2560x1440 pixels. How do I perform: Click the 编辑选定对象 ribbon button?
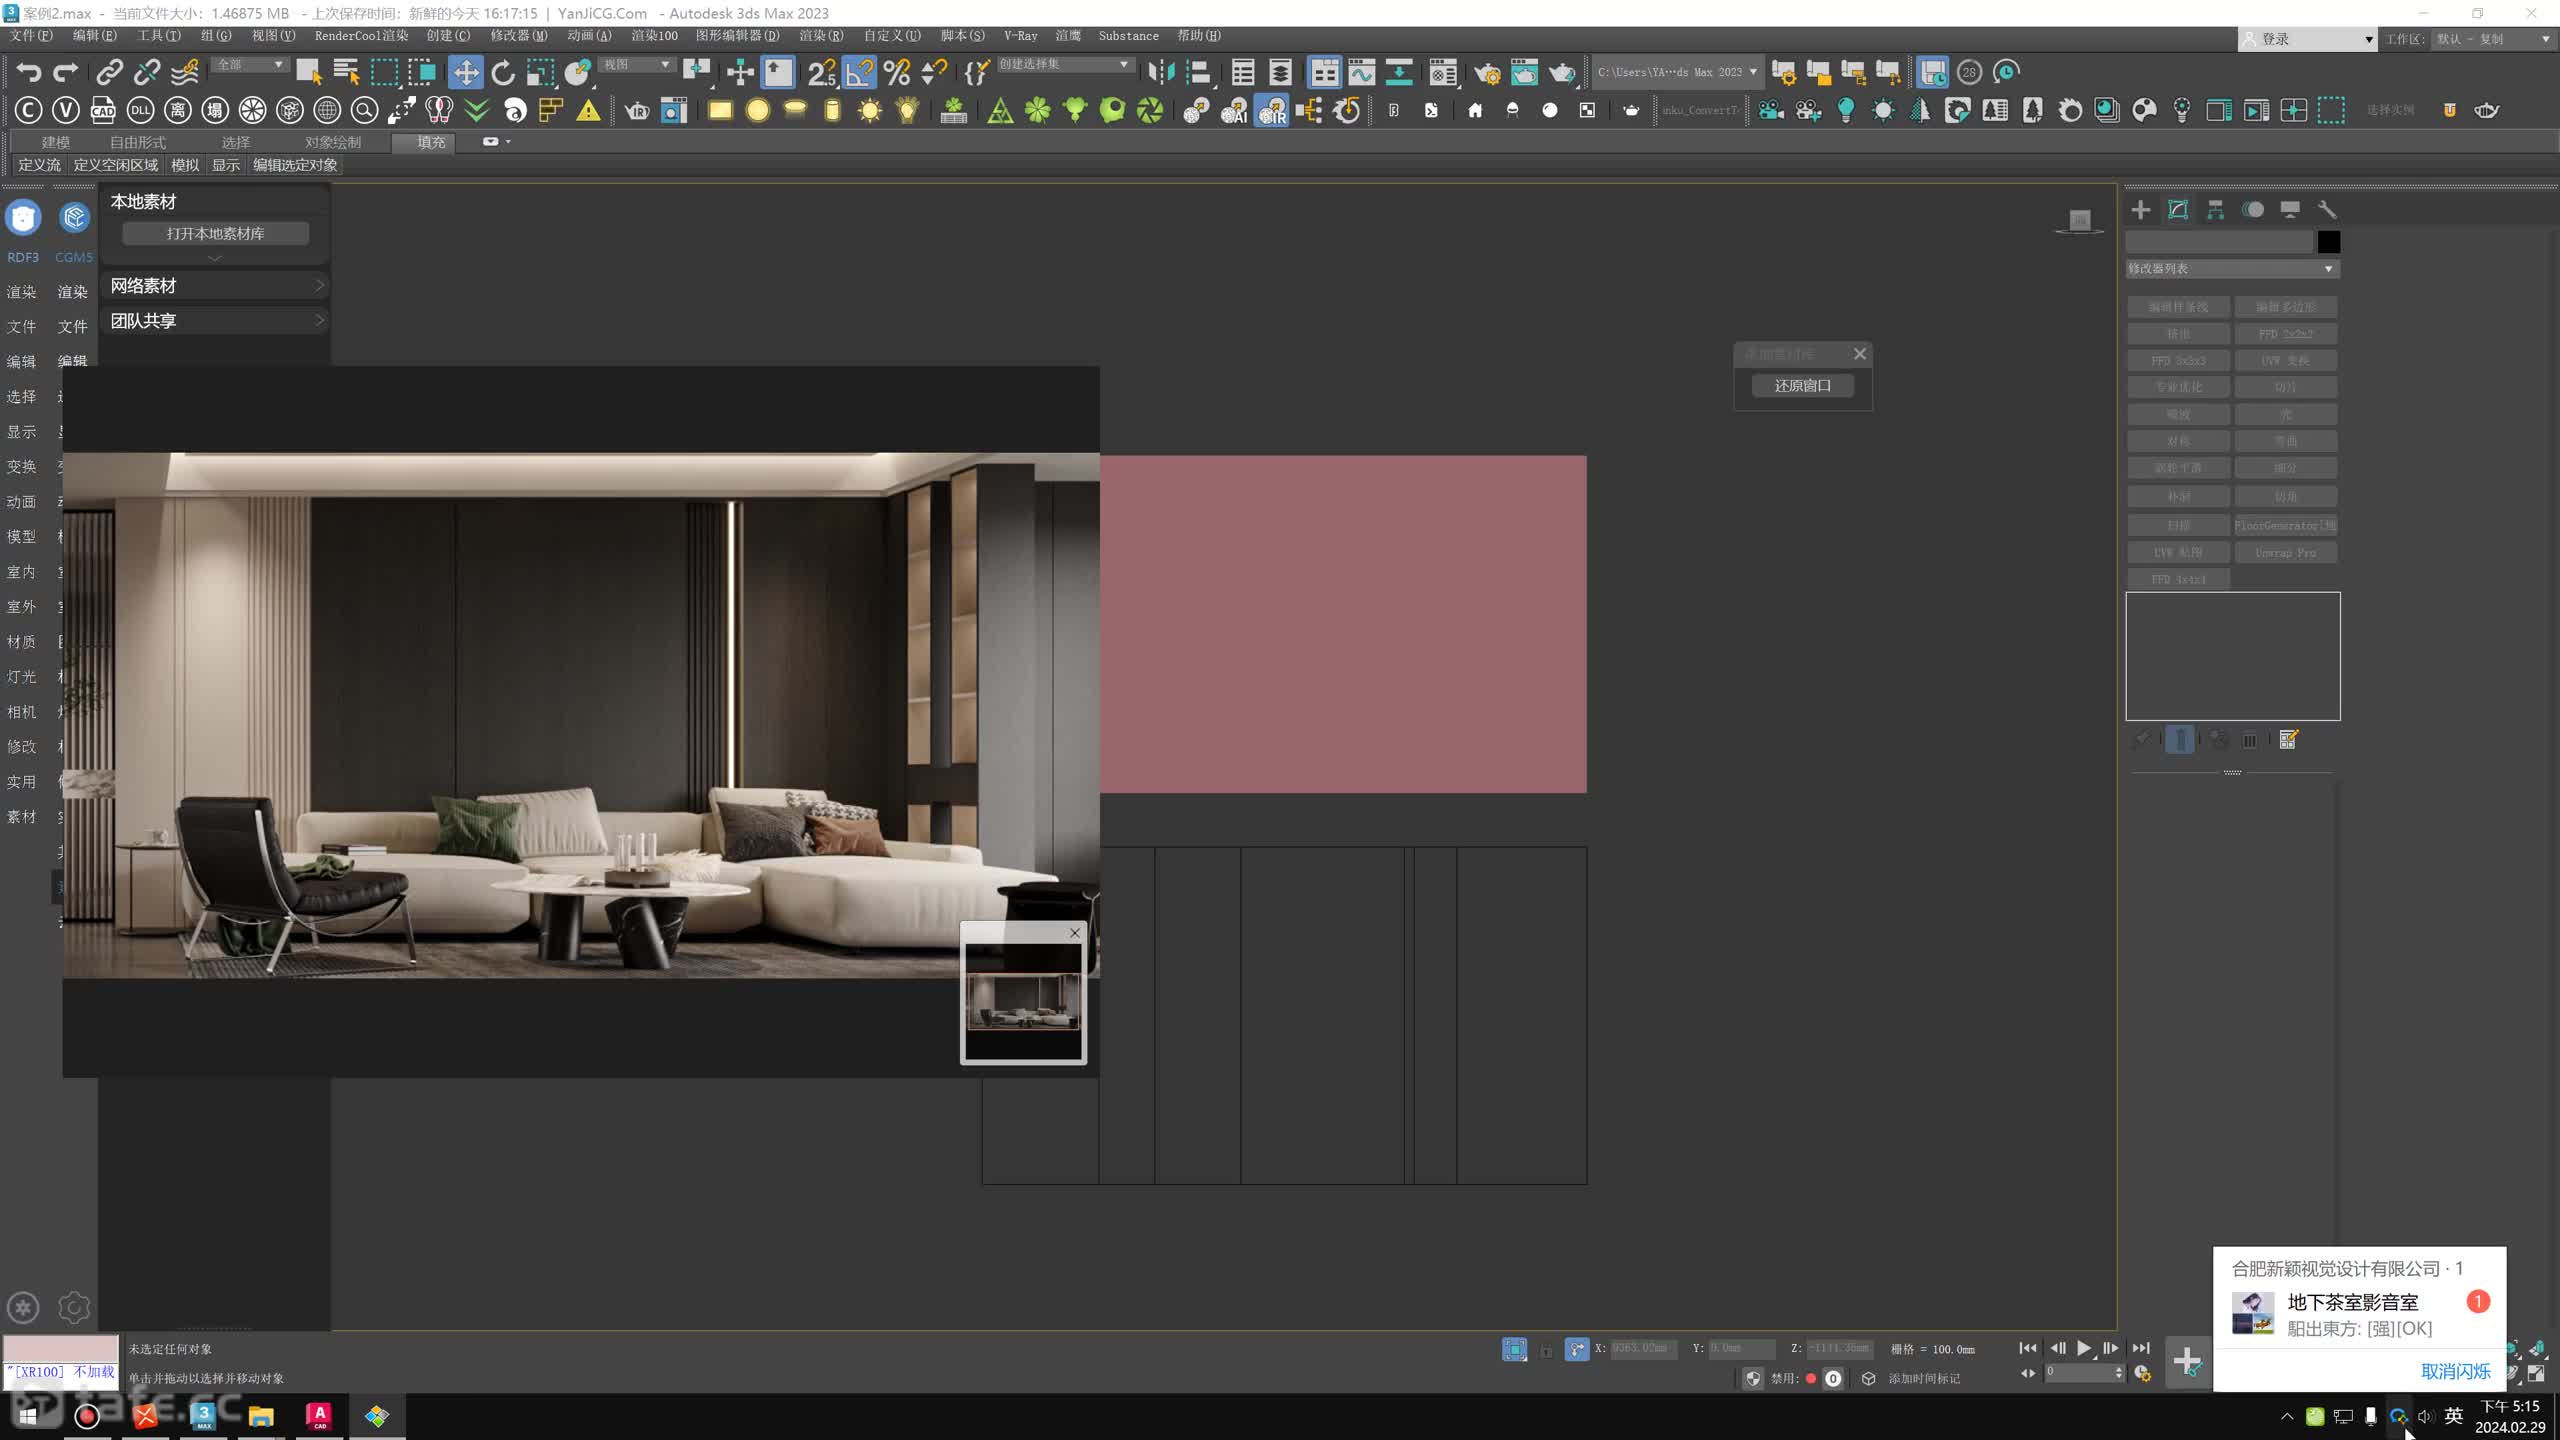pos(295,165)
